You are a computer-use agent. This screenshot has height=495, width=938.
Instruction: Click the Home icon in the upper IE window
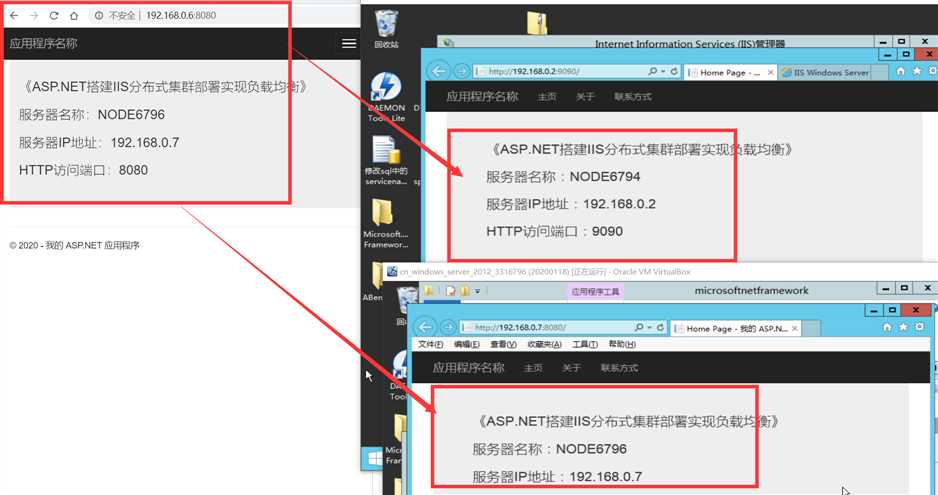click(x=900, y=71)
